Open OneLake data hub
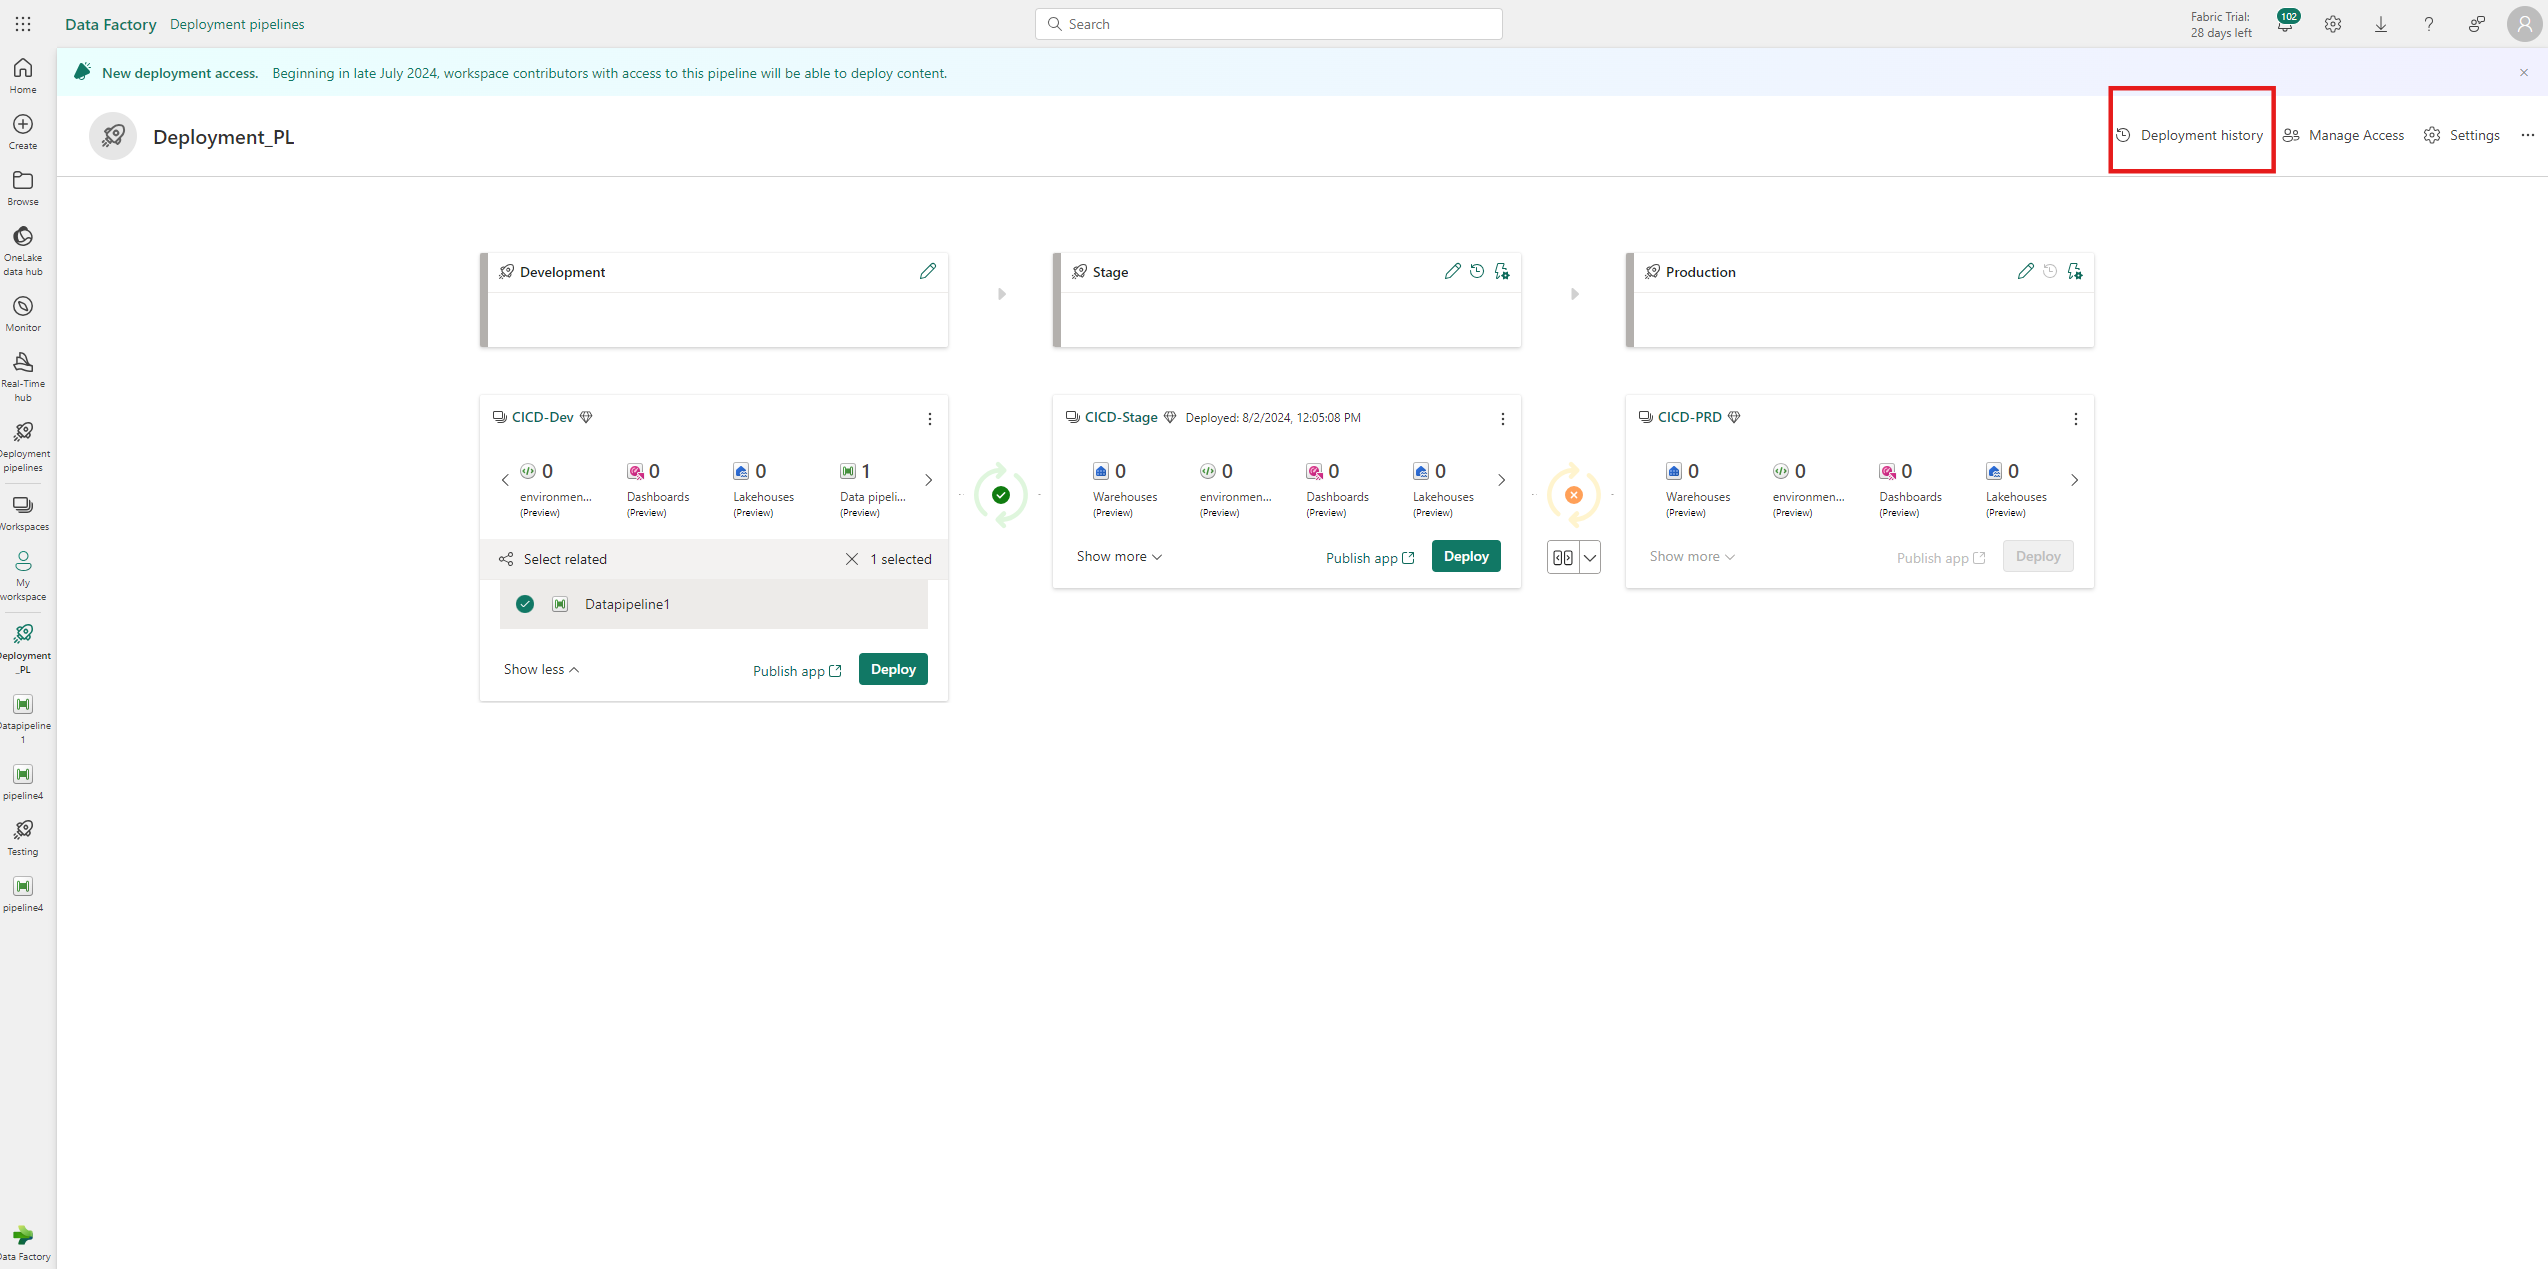This screenshot has width=2548, height=1269. pyautogui.click(x=23, y=251)
